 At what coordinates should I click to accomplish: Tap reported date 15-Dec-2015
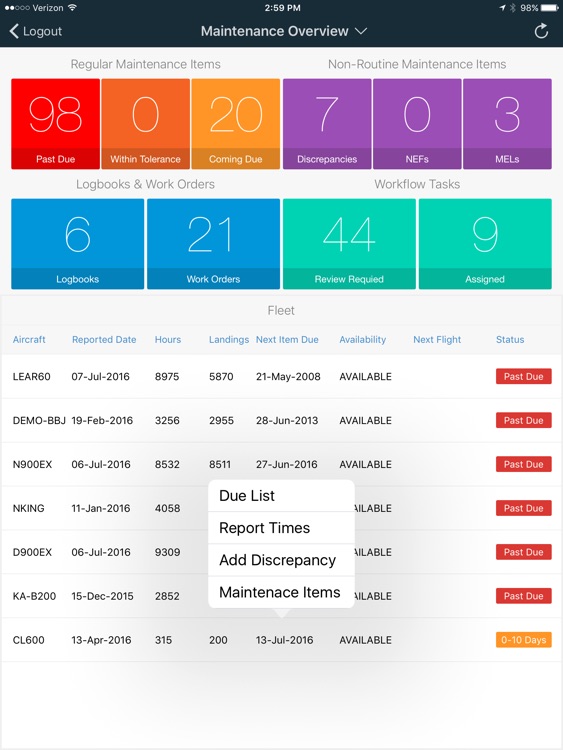(x=102, y=596)
